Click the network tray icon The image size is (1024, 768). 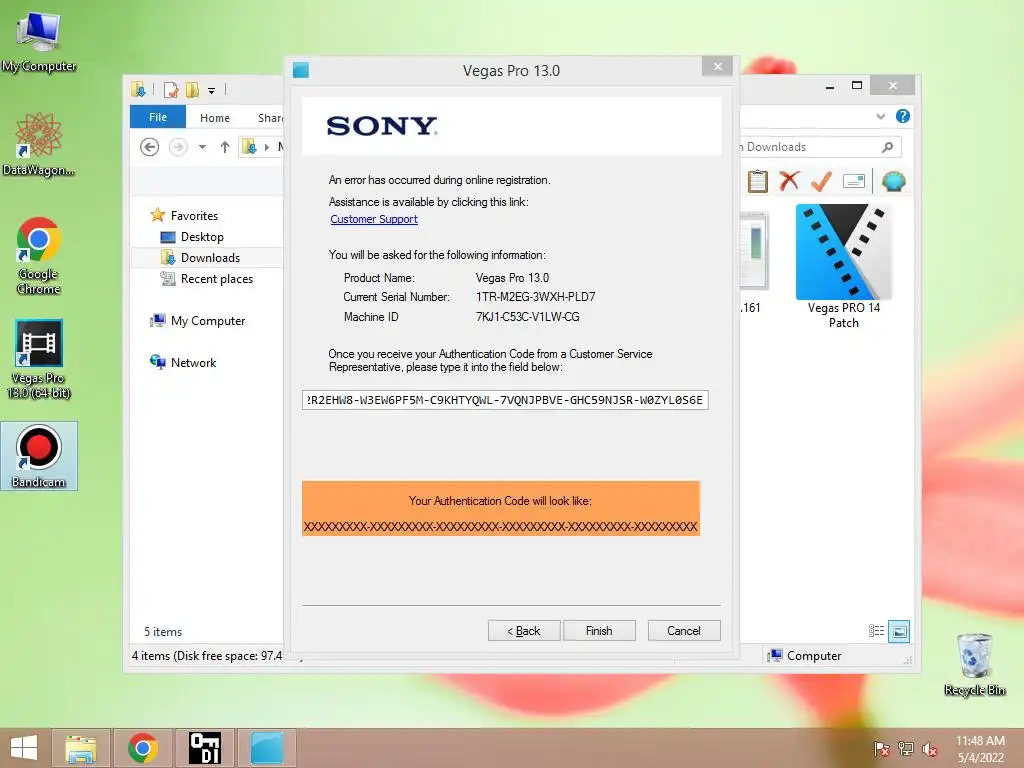click(906, 749)
